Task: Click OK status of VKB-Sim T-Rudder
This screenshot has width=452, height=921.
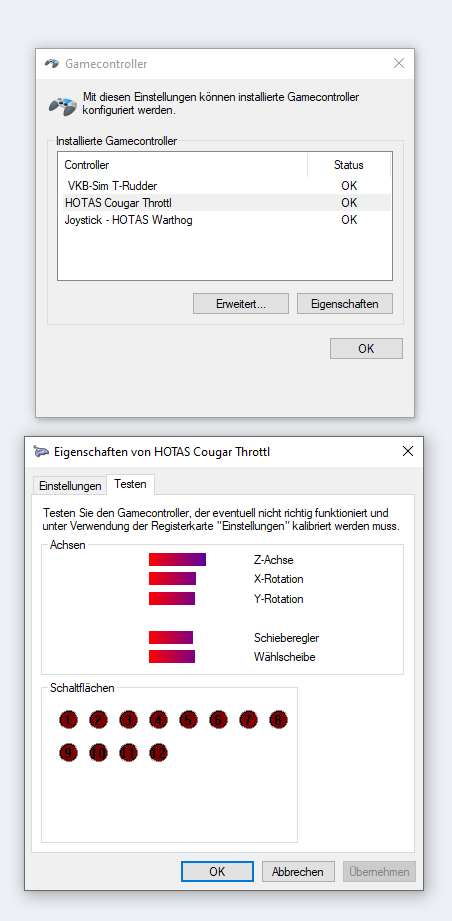Action: pyautogui.click(x=349, y=186)
